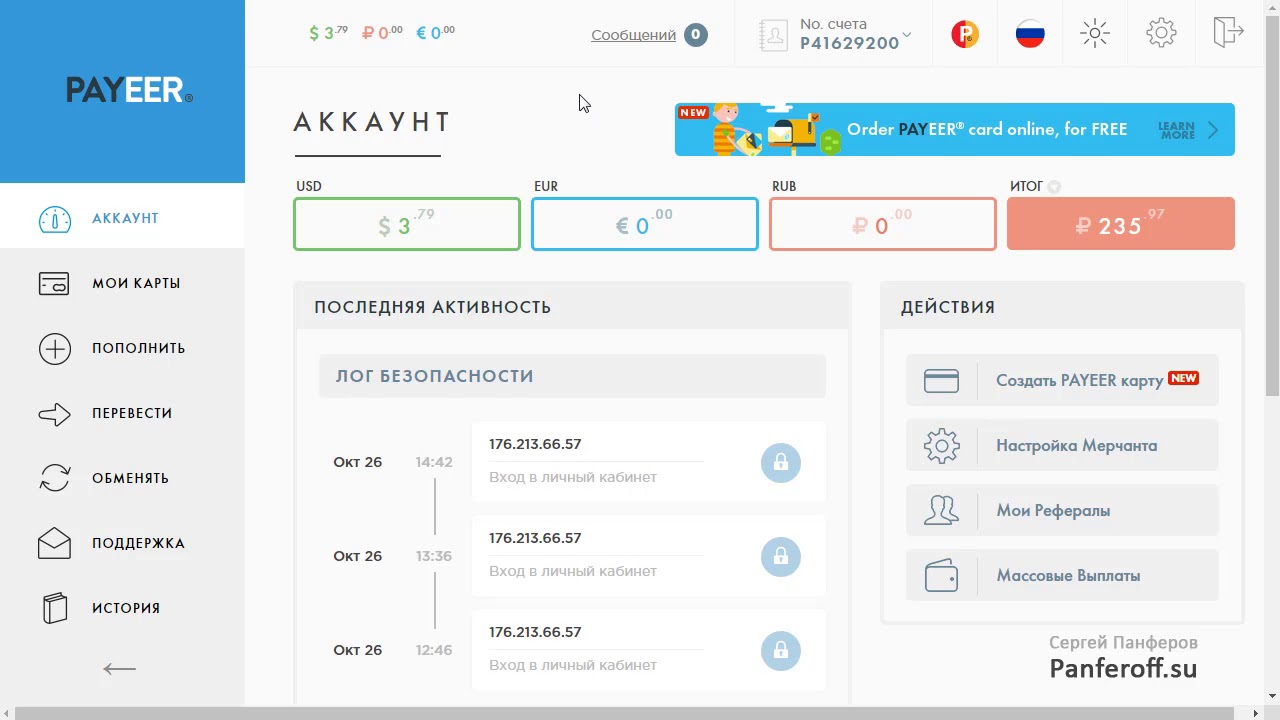Open Мои карты card icon
1280x720 pixels.
54,284
